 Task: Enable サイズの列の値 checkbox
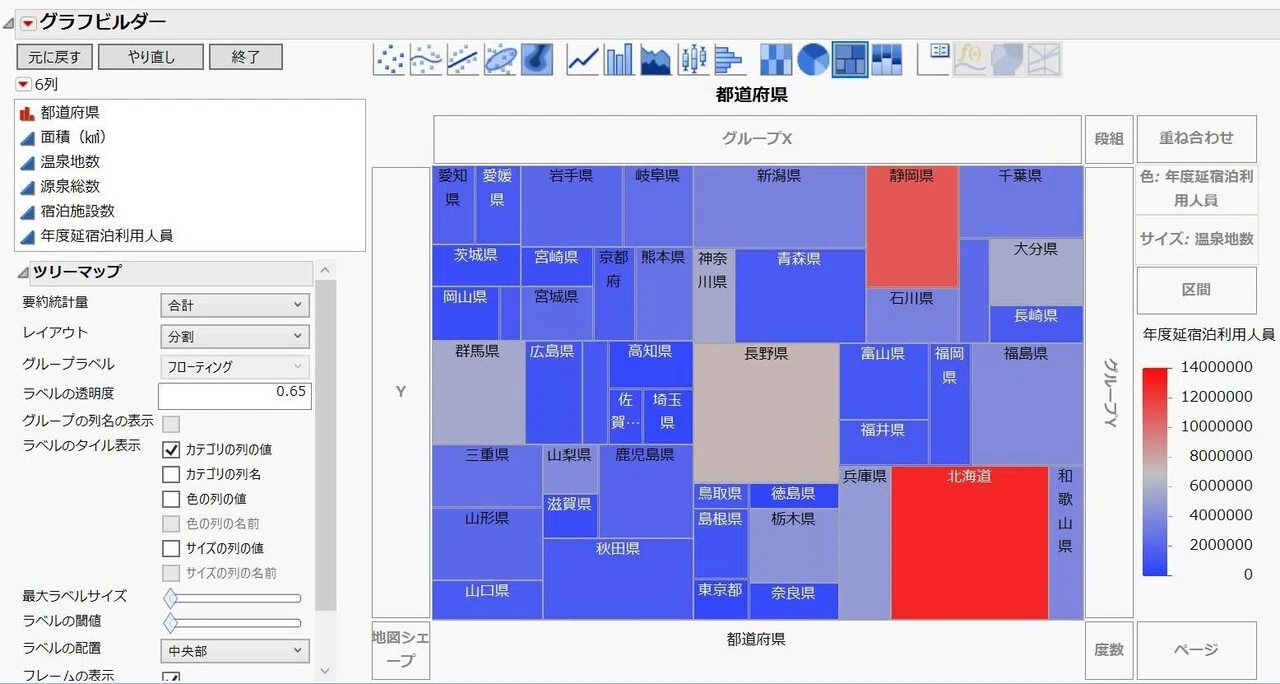[x=171, y=548]
